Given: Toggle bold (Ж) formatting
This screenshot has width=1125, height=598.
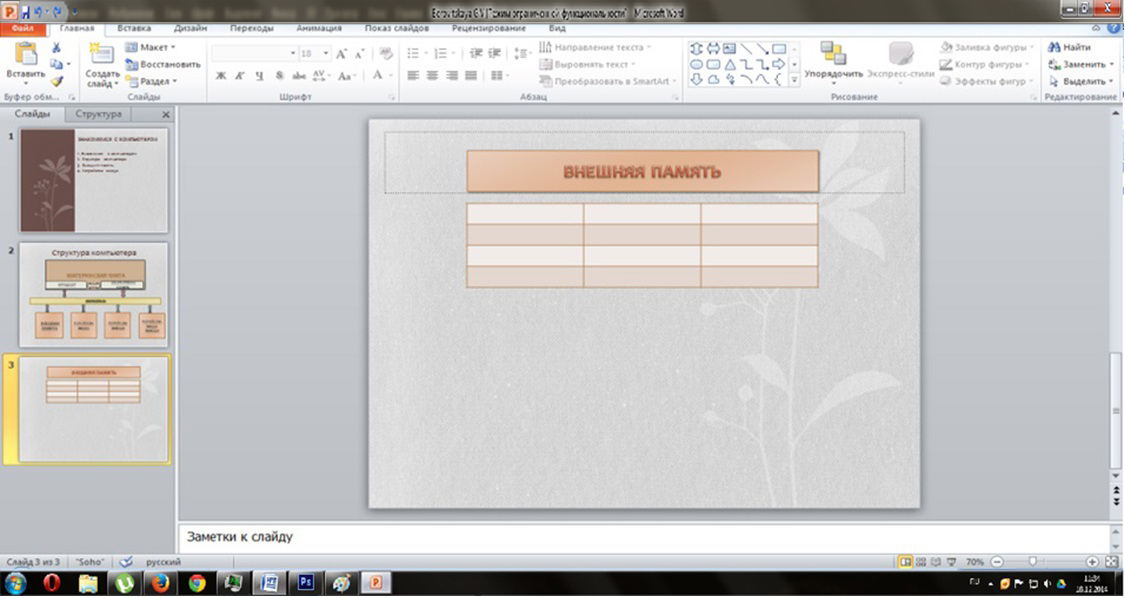Looking at the screenshot, I should [x=222, y=76].
